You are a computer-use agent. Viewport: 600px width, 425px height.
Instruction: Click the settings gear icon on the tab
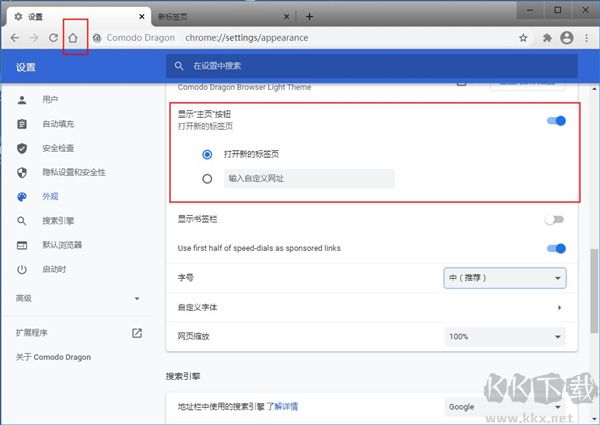[x=18, y=16]
